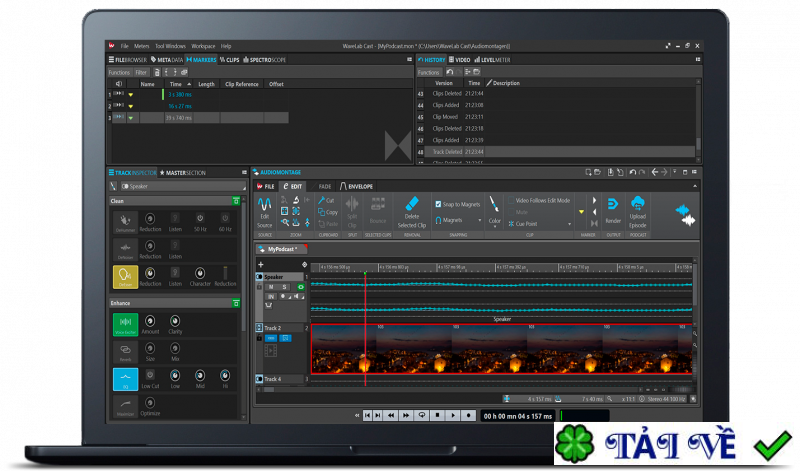The image size is (800, 471).
Task: Switch to the Envelope ribbon tab
Action: (x=357, y=186)
